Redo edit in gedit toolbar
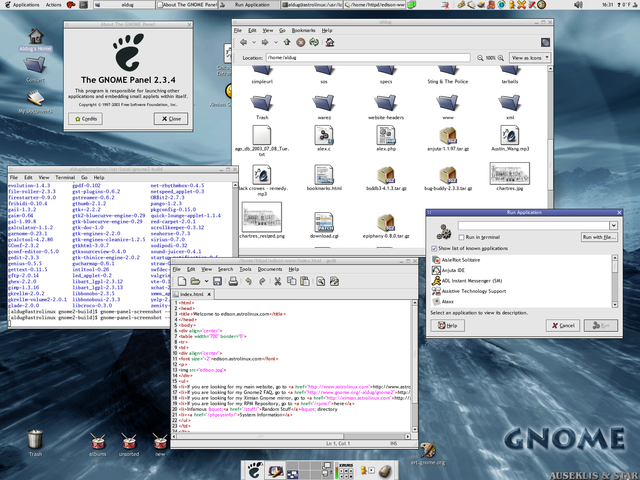The height and width of the screenshot is (480, 640). (x=262, y=281)
